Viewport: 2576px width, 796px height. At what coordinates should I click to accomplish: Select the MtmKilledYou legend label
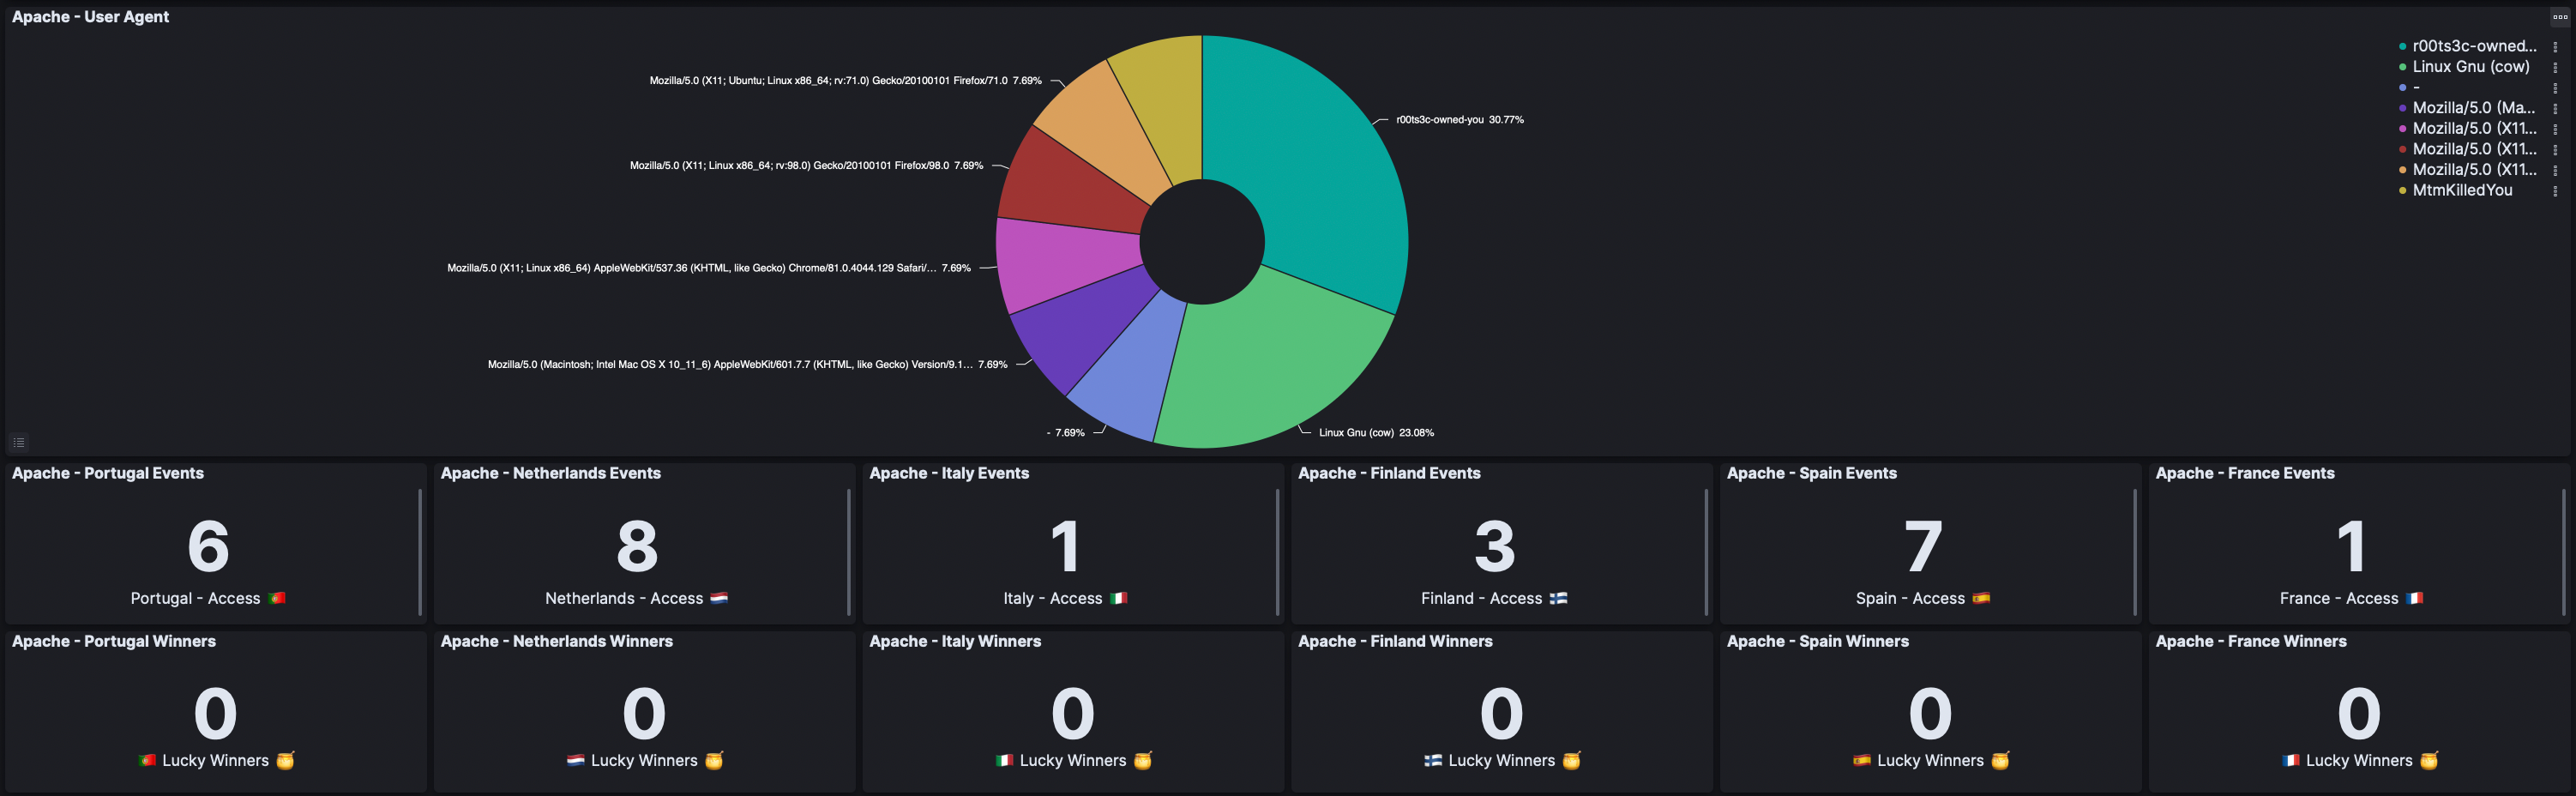pyautogui.click(x=2462, y=190)
